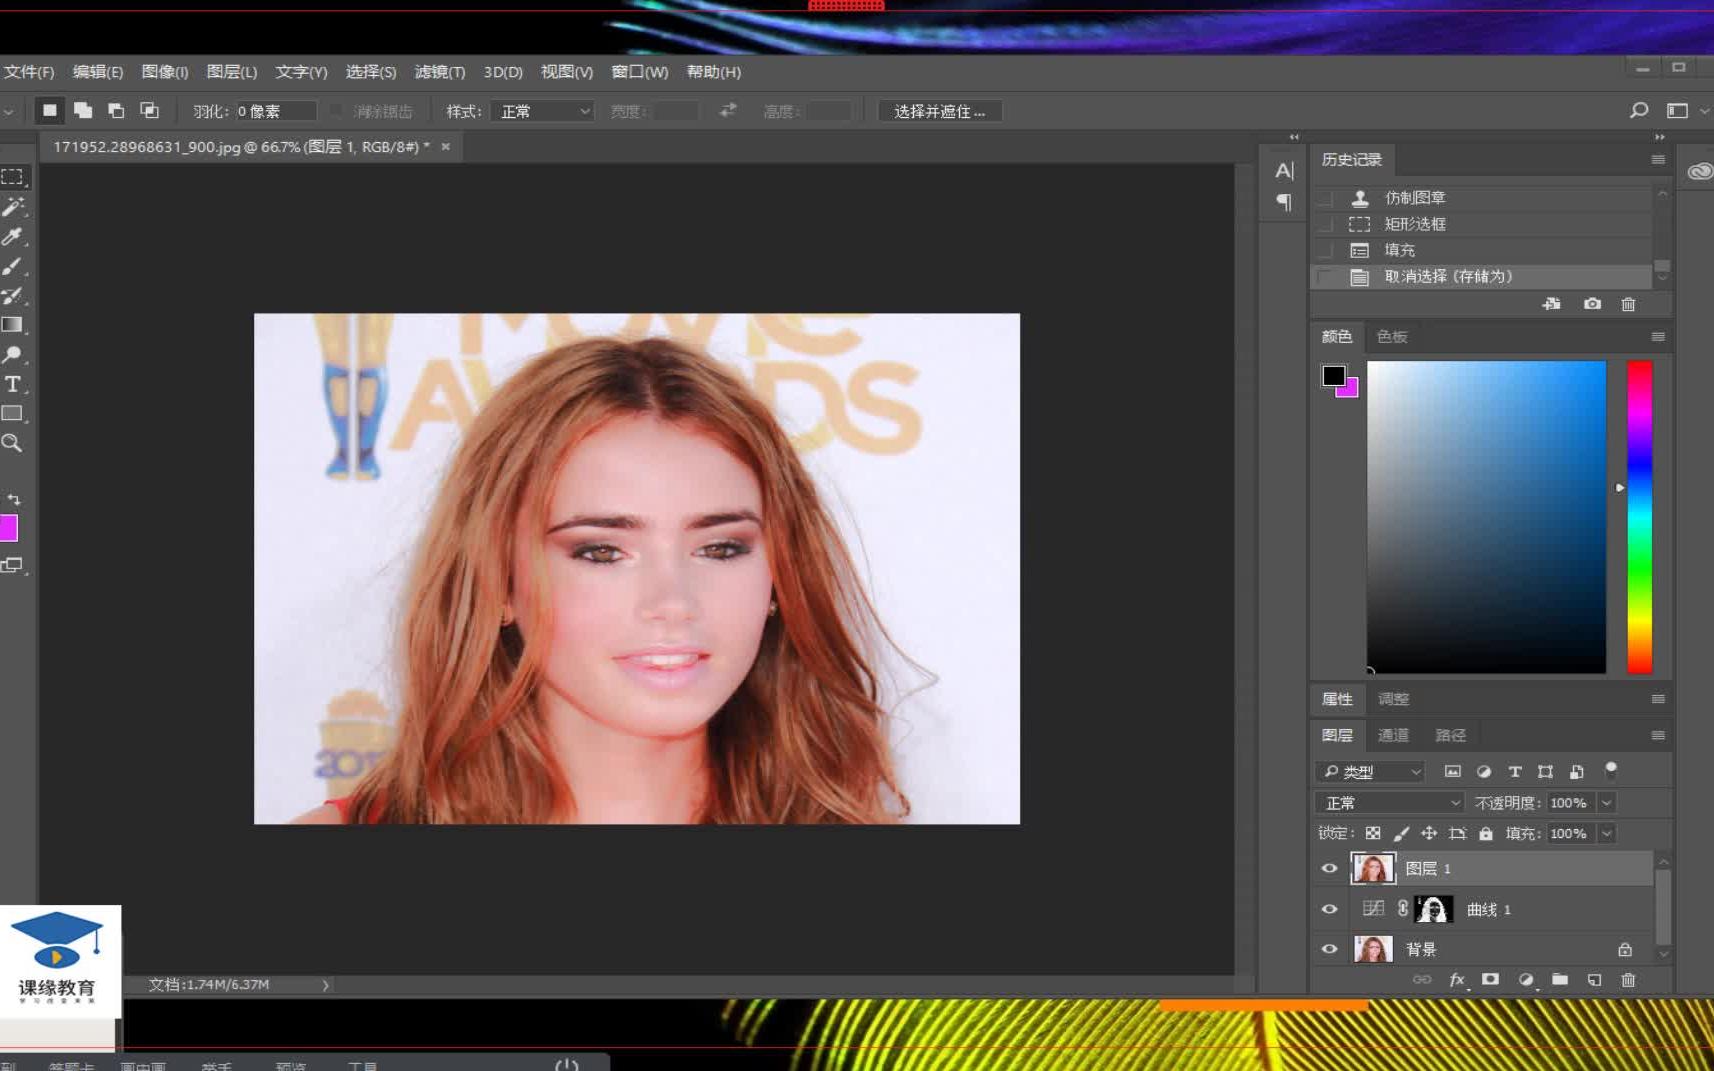This screenshot has height=1071, width=1714.
Task: Open 图像(I) menu
Action: 165,72
